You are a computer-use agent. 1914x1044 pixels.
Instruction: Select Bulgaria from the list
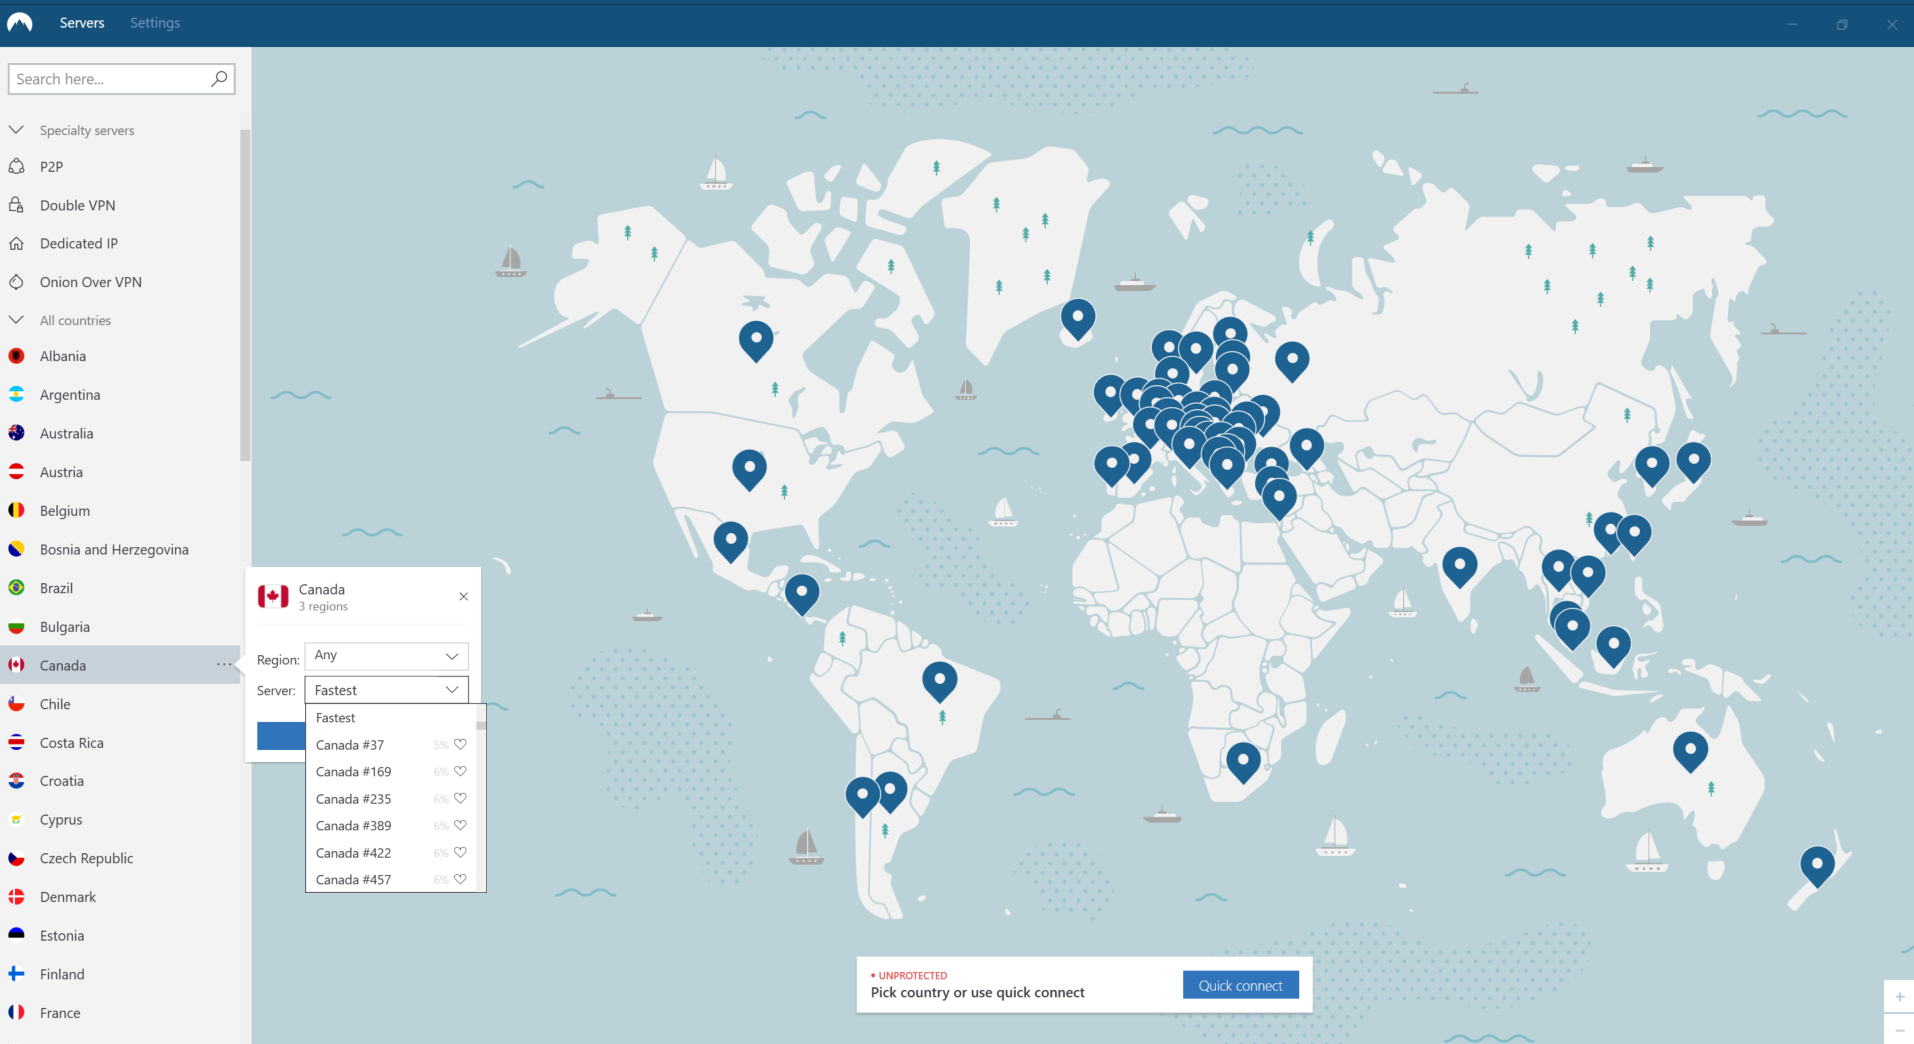click(120, 627)
